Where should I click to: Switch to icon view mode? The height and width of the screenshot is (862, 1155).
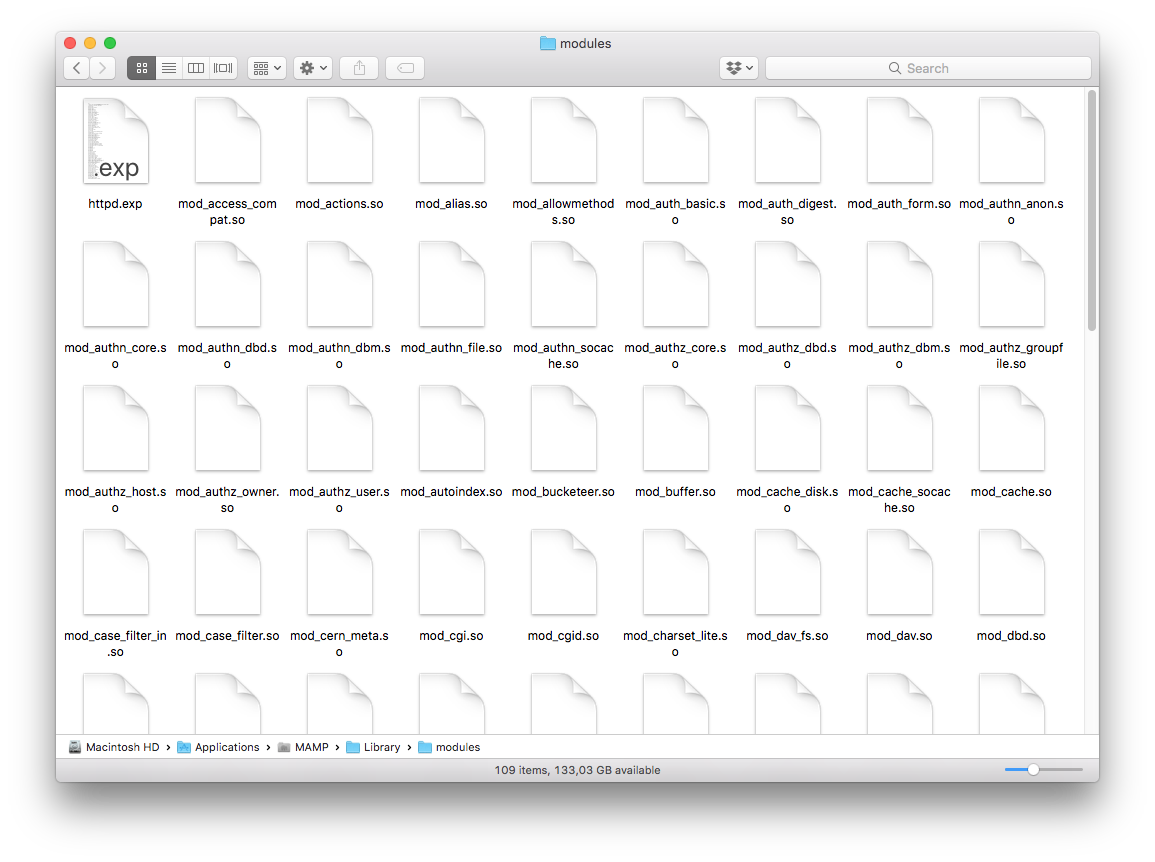[x=142, y=68]
